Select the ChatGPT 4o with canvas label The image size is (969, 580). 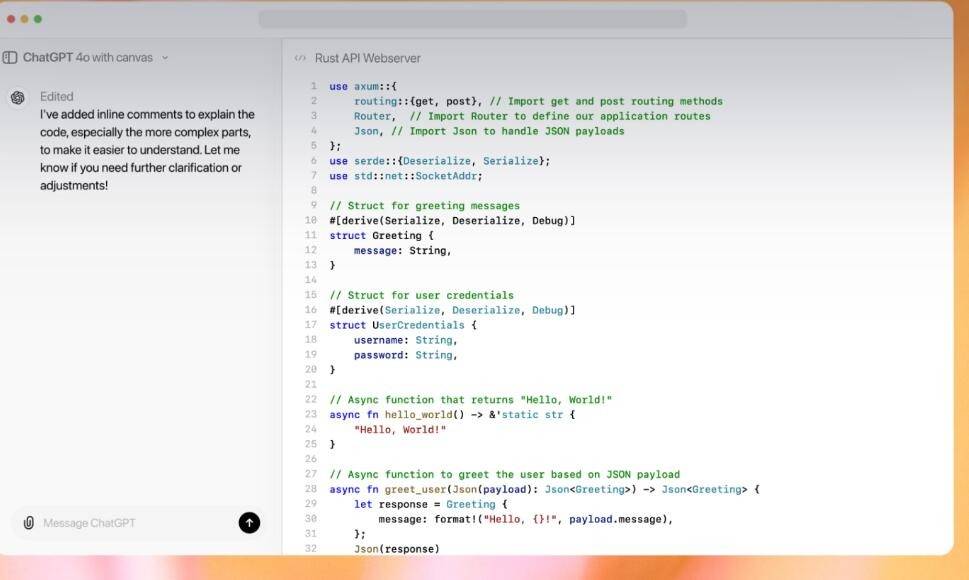pos(88,57)
